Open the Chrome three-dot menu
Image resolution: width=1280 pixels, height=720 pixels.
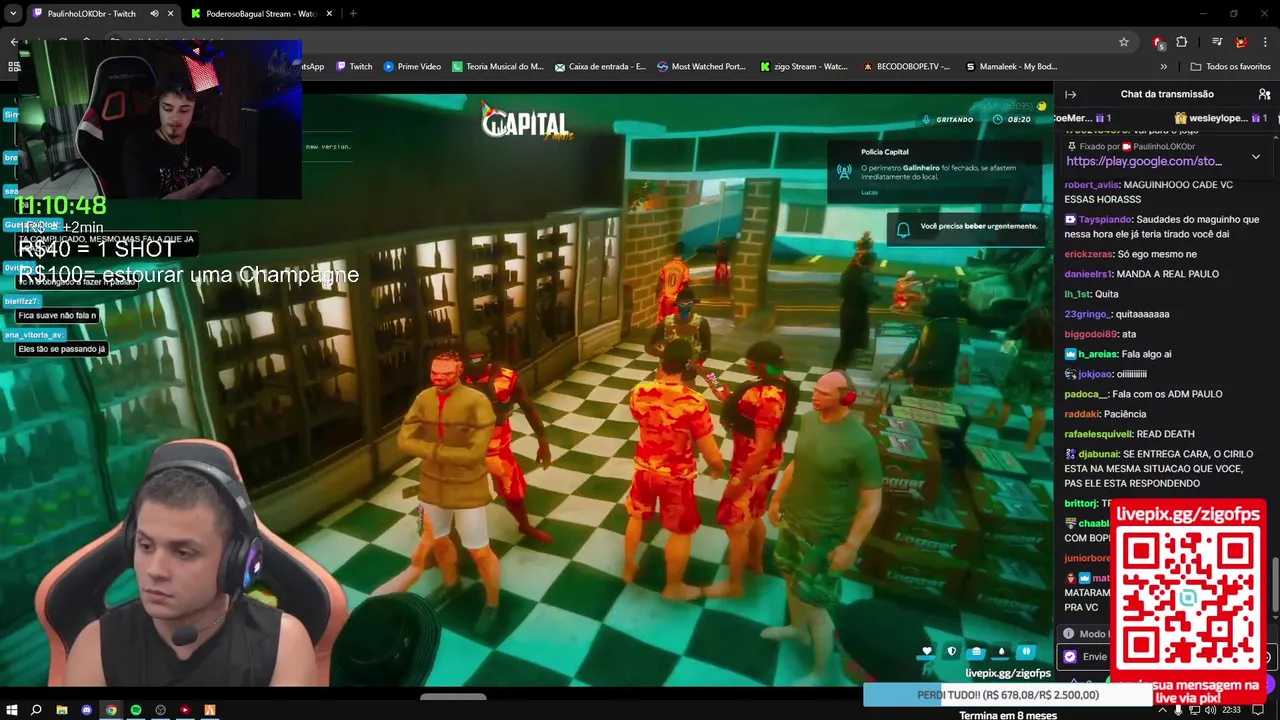coord(1265,42)
